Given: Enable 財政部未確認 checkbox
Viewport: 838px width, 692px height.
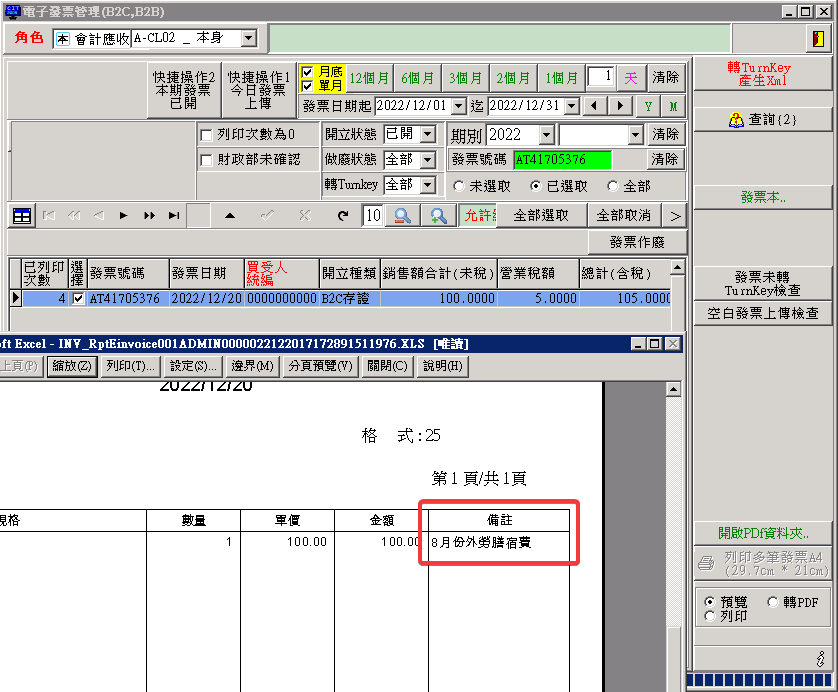Looking at the screenshot, I should coord(207,160).
